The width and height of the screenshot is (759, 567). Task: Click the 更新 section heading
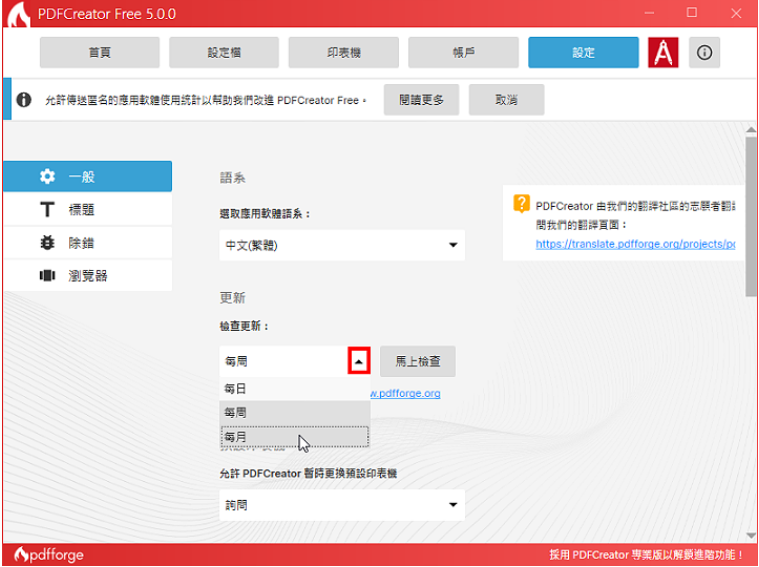(x=233, y=297)
